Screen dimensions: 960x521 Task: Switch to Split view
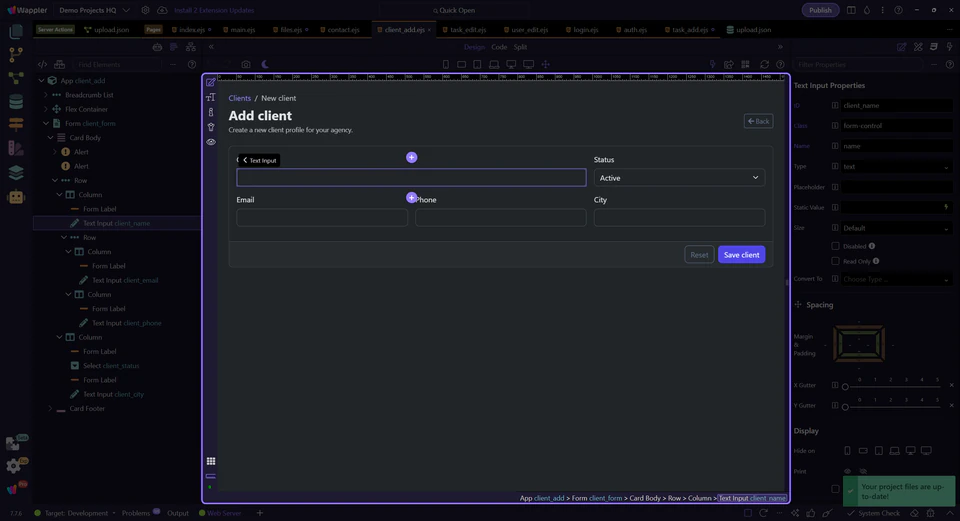520,47
